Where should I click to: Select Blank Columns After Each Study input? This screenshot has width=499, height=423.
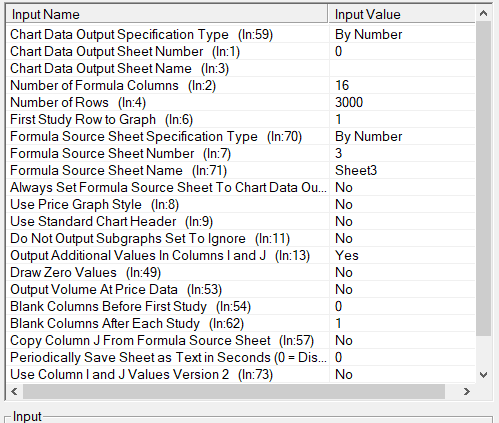[x=241, y=323]
